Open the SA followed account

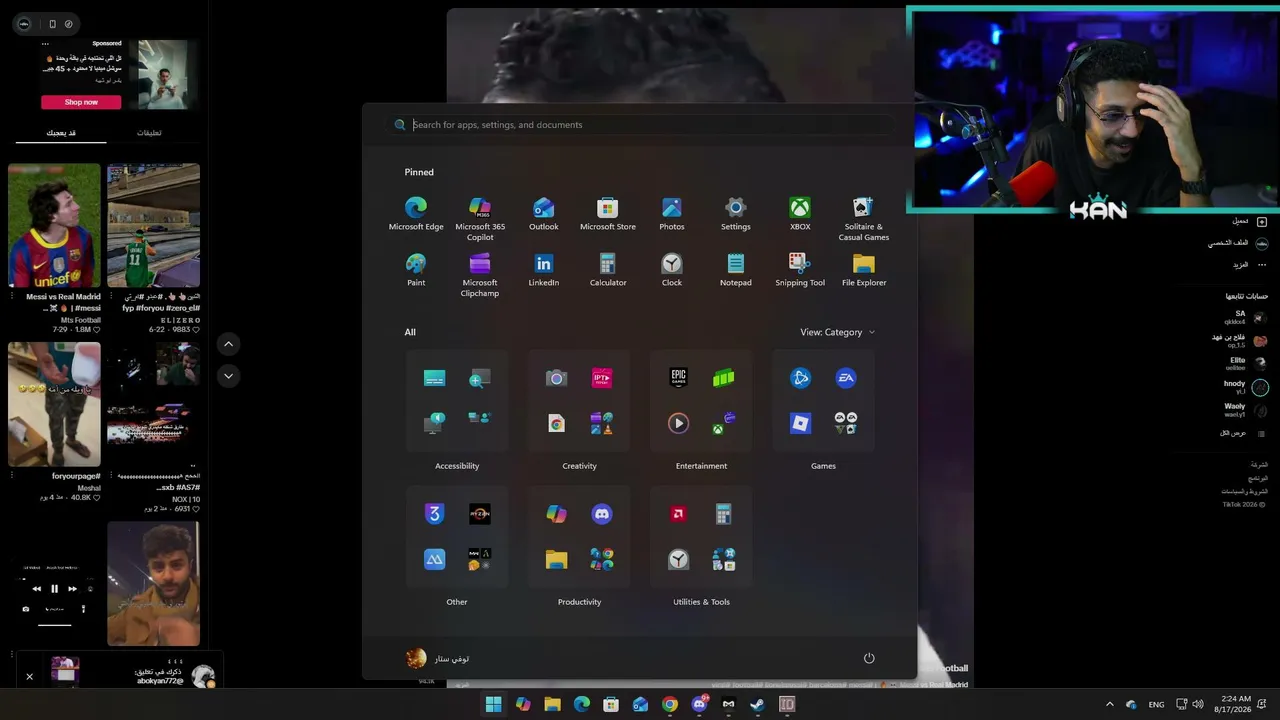click(x=1246, y=318)
